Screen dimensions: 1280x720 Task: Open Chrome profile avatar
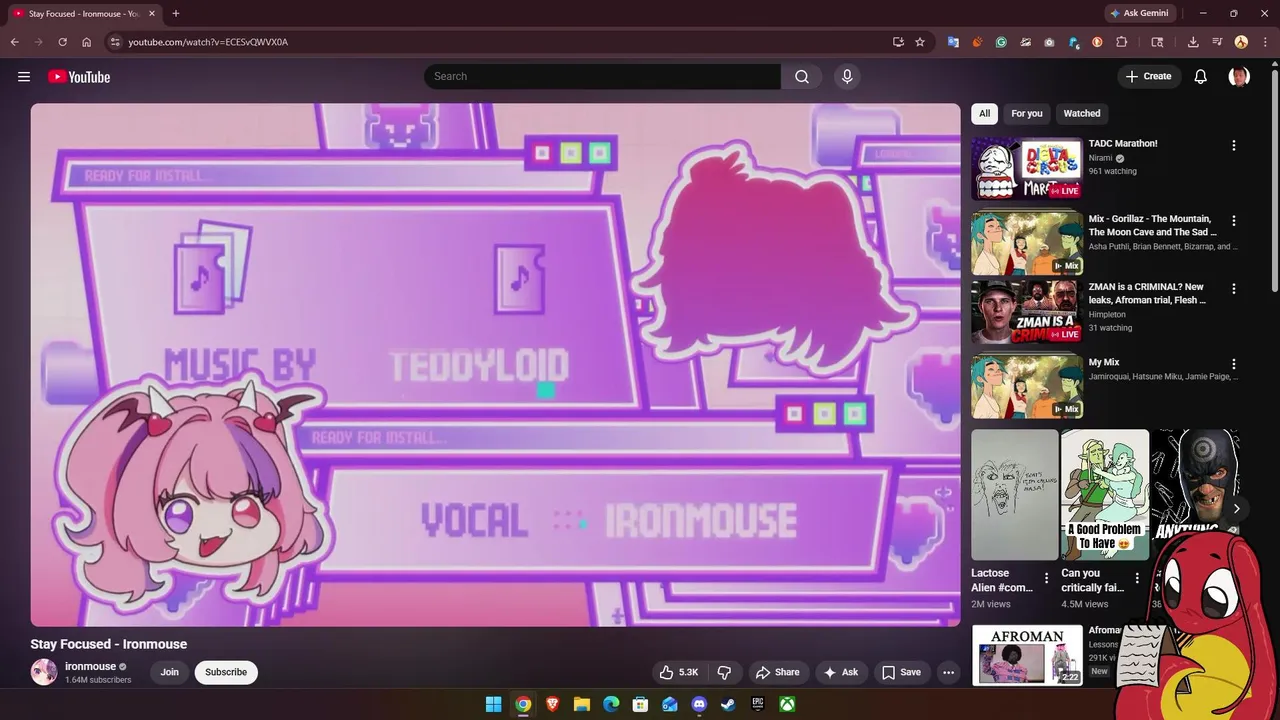coord(1241,42)
